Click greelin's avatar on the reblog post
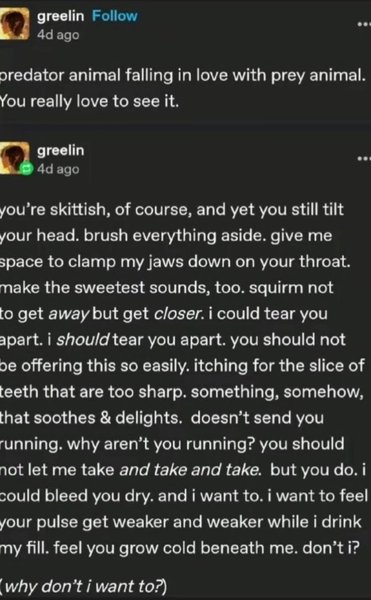371x600 pixels. 15,158
